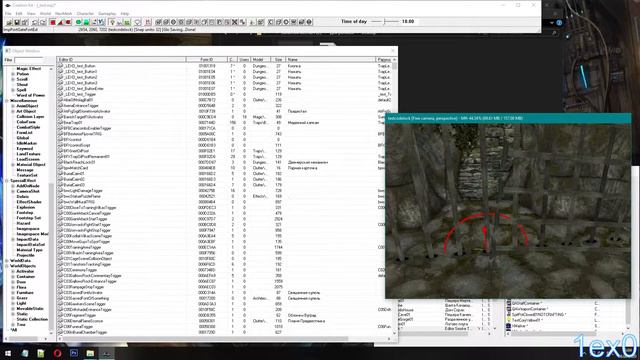Sort list by Form ID column header
This screenshot has height=360, width=640.
coord(206,60)
